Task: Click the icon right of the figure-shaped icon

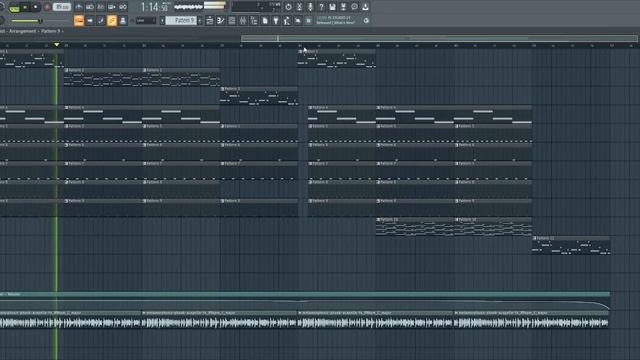Action: point(298,20)
